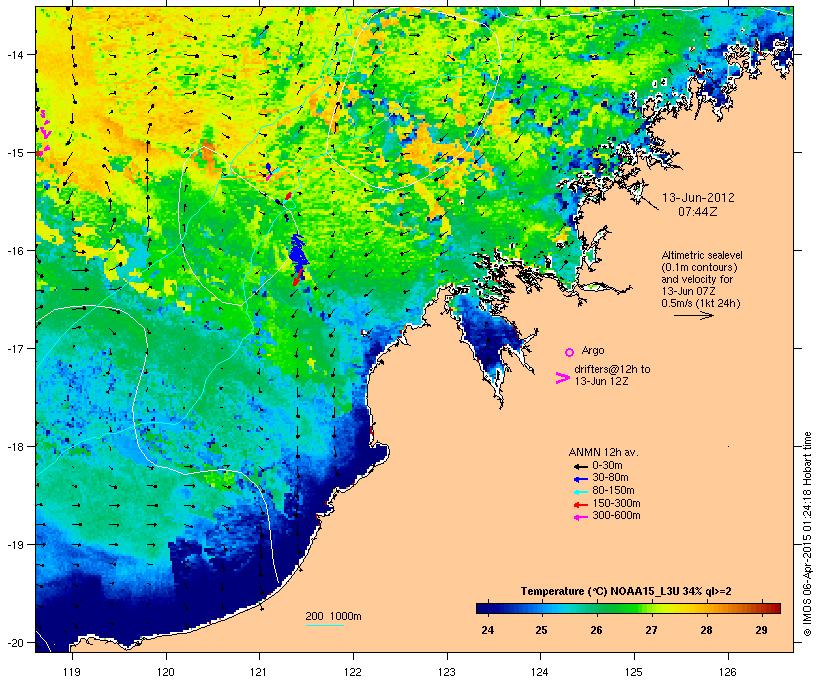
Task: Click the red 150-300m legend arrow
Action: tap(580, 504)
